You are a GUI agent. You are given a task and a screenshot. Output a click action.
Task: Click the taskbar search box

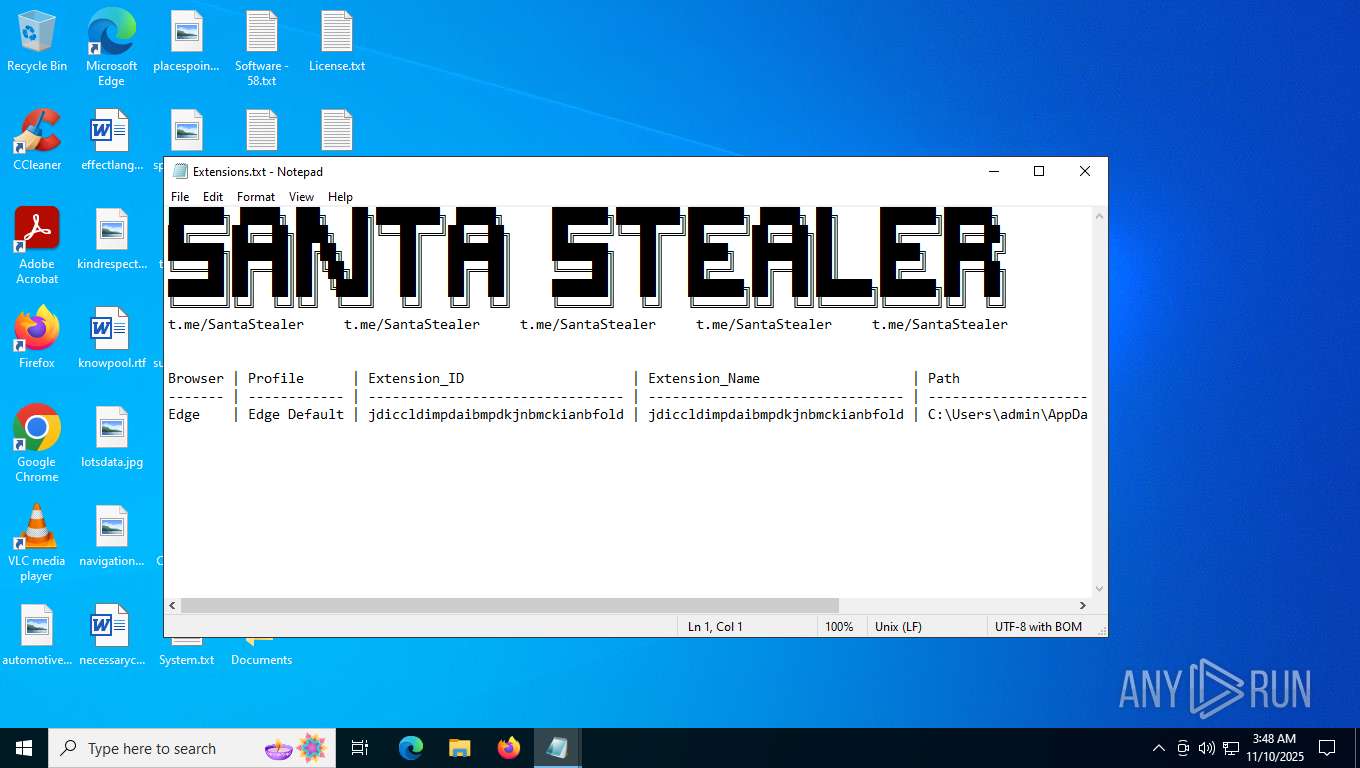coord(193,748)
